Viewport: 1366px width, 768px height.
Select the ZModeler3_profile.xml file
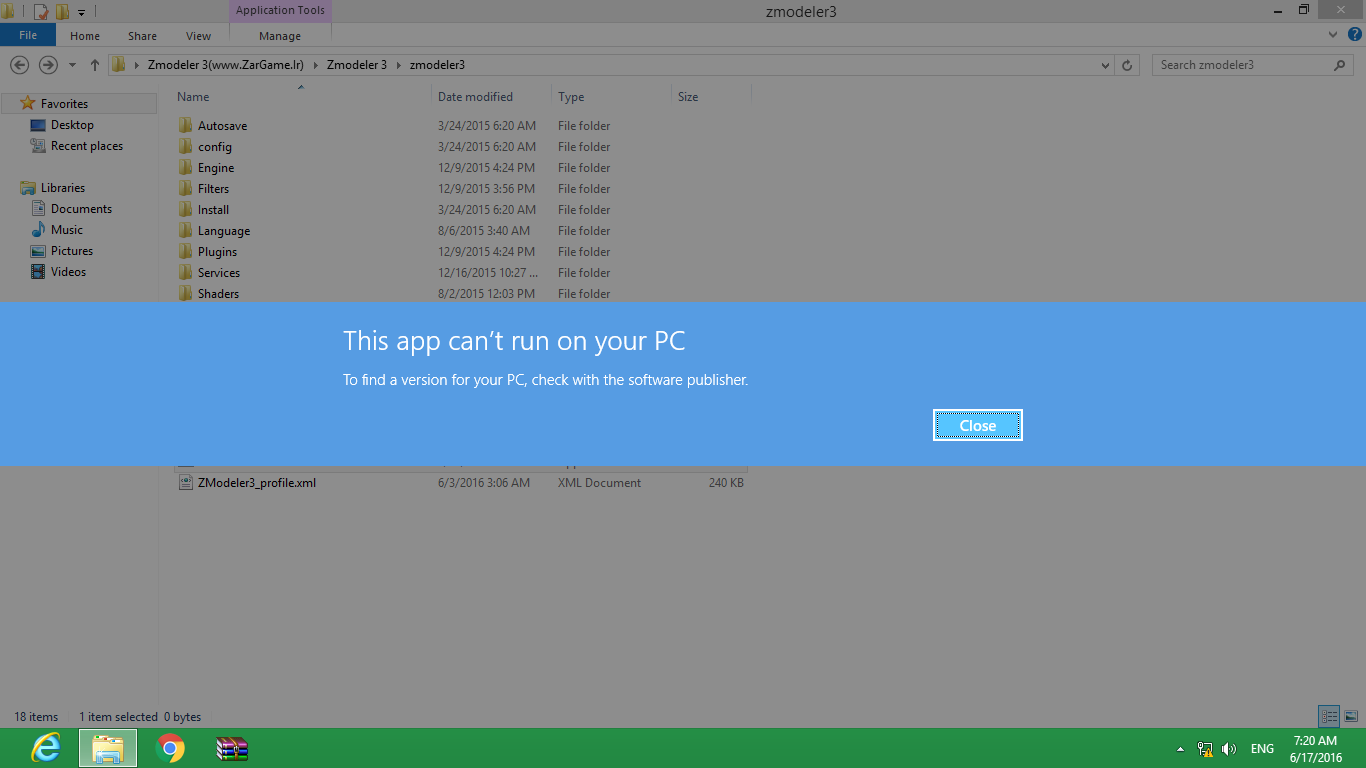(x=460, y=483)
